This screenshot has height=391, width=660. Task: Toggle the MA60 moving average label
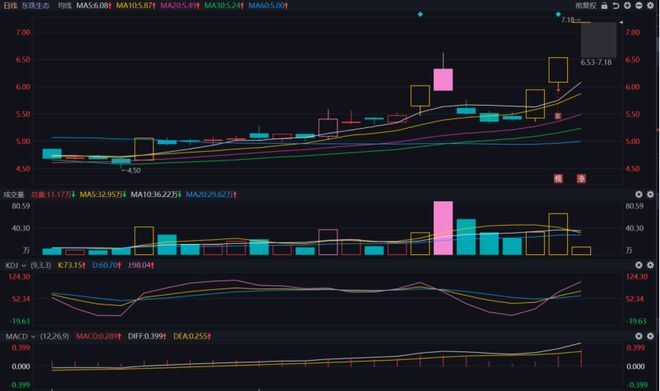[x=268, y=5]
